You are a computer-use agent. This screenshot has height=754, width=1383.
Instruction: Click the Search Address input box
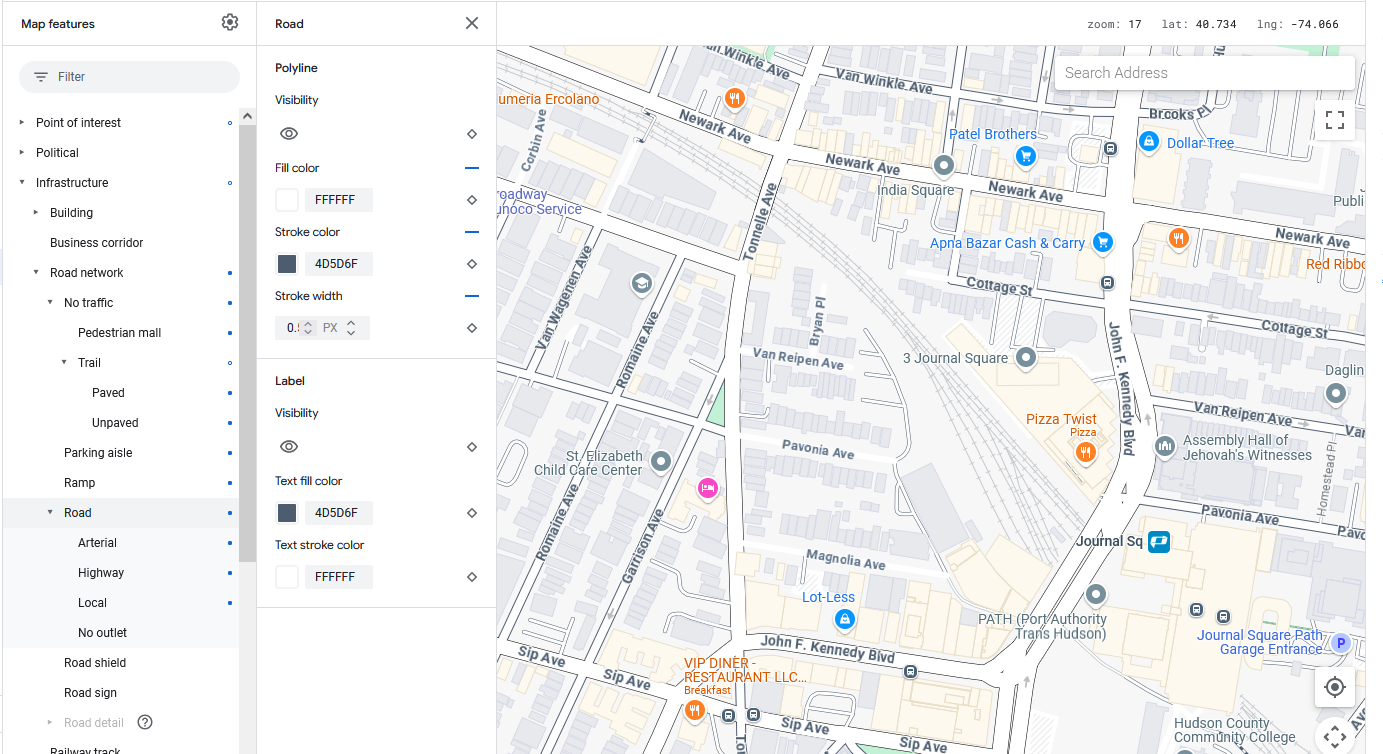[1204, 73]
